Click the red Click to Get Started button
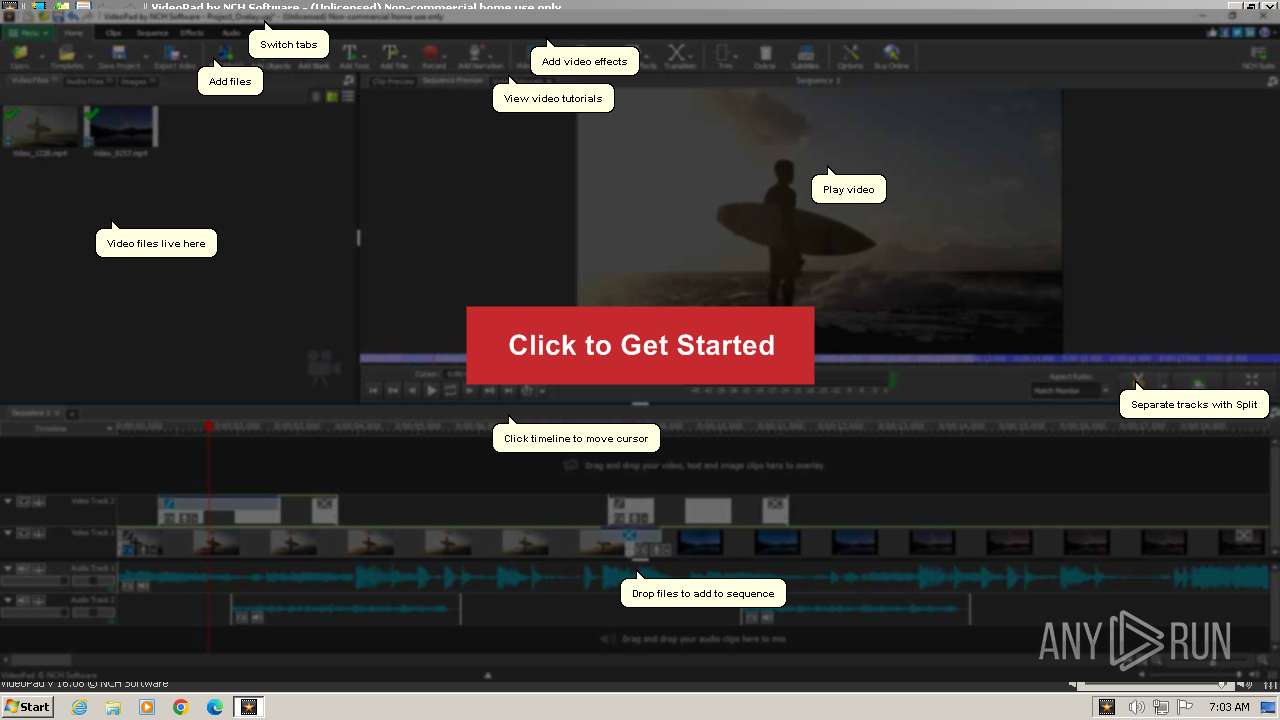1280x720 pixels. click(640, 345)
